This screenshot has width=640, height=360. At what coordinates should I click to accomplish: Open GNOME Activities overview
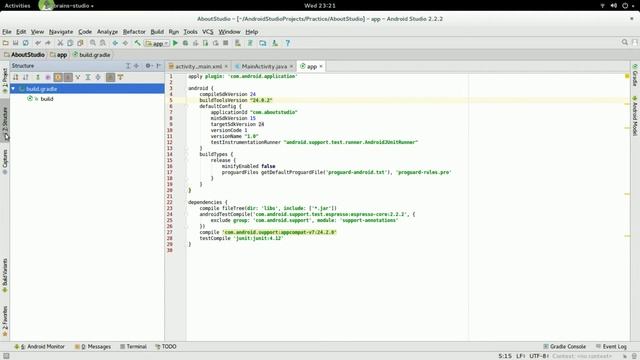click(x=17, y=6)
